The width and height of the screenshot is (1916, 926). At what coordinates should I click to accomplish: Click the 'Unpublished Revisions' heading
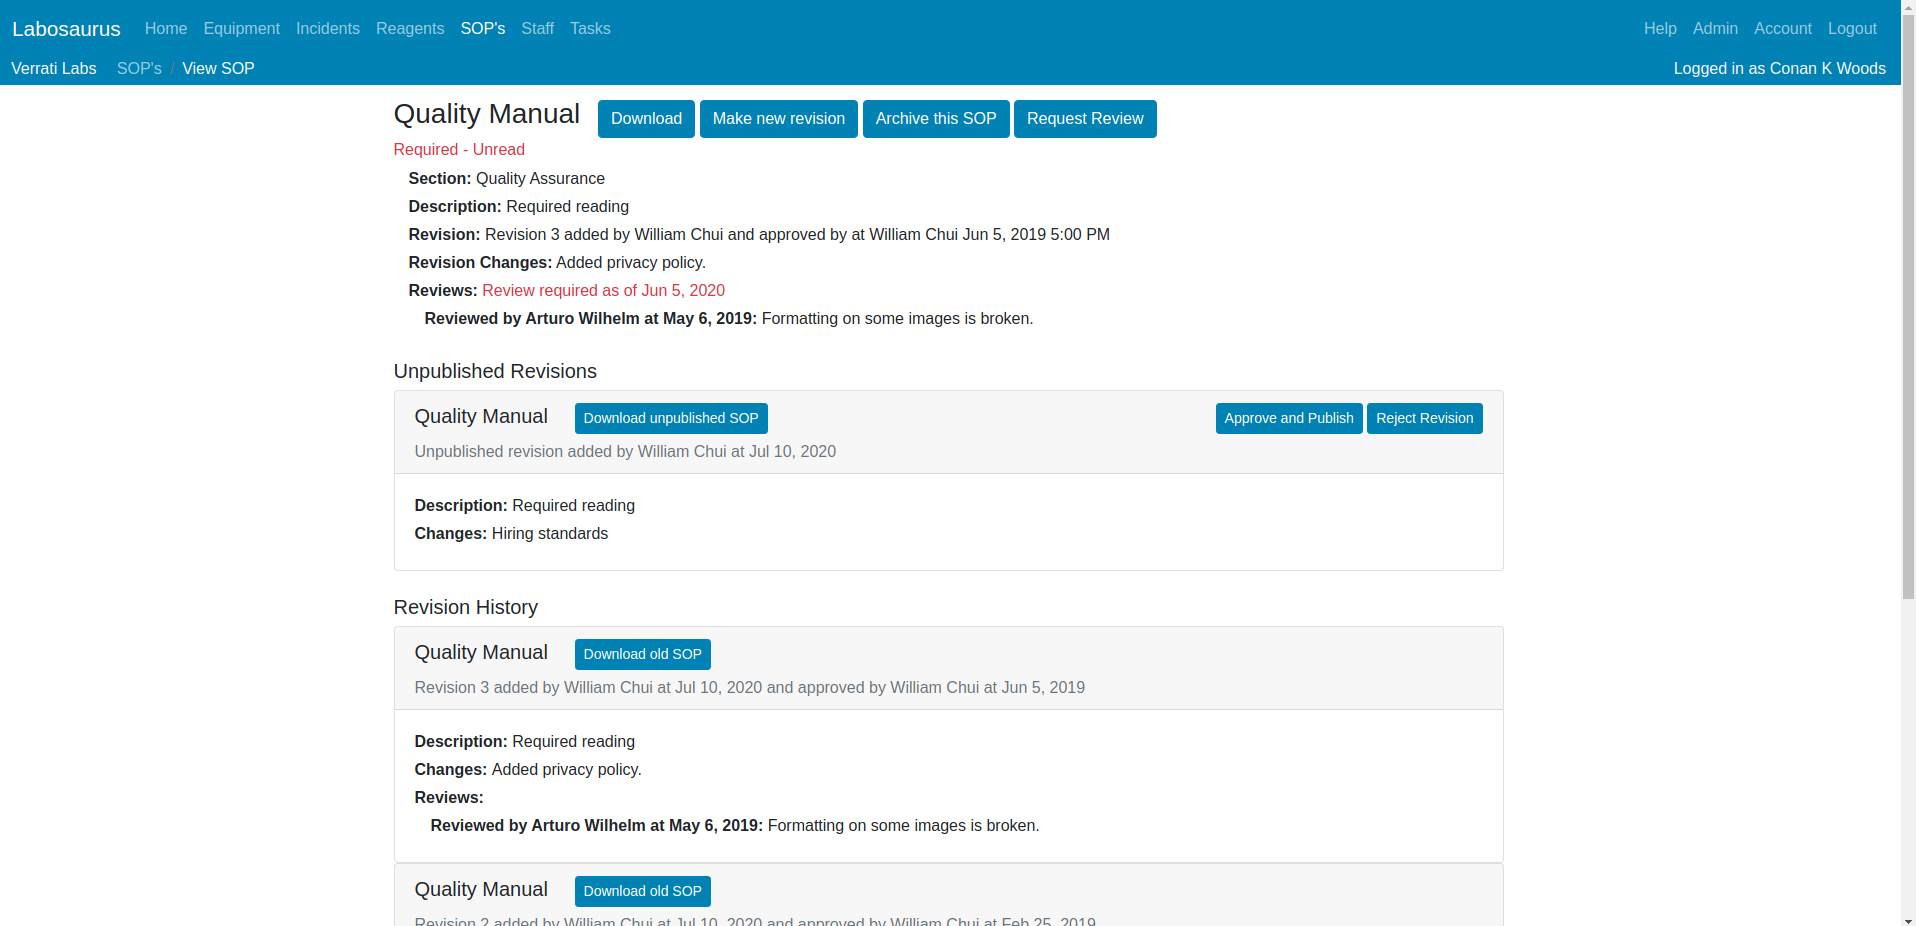(495, 371)
